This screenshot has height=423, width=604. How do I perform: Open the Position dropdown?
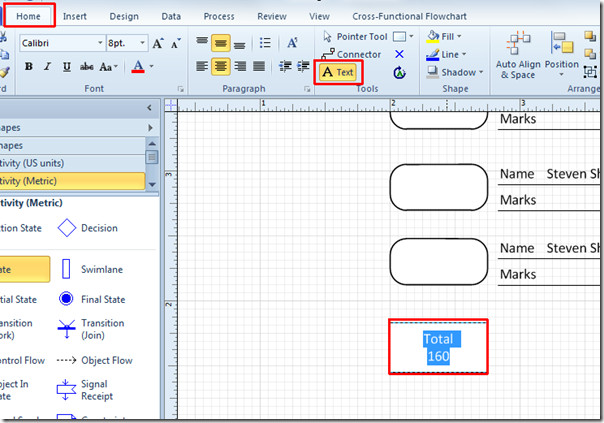click(x=562, y=55)
